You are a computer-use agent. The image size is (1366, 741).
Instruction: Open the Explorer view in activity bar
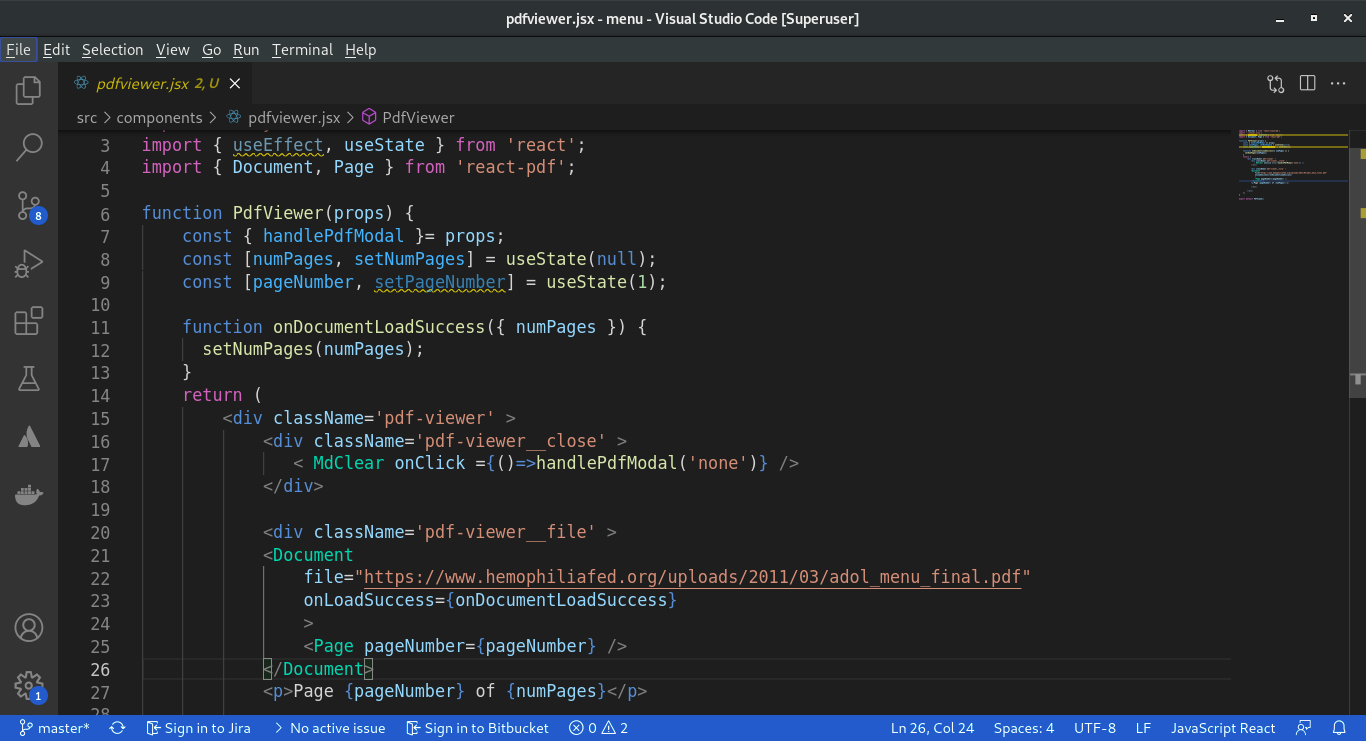coord(29,91)
